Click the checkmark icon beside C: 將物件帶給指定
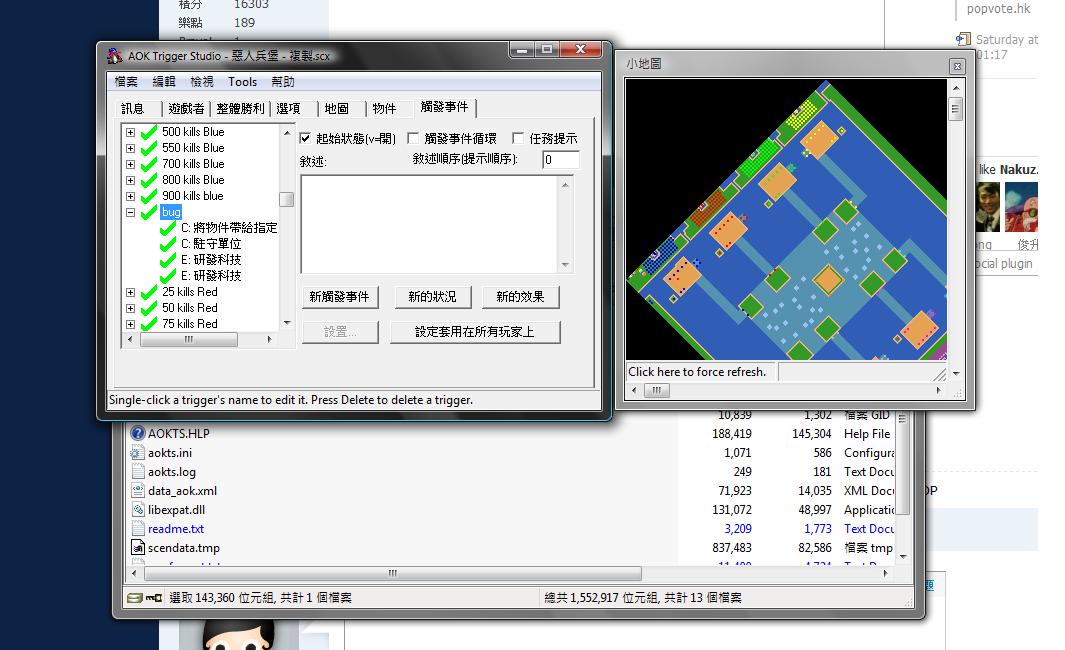The image size is (1065, 650). 168,228
